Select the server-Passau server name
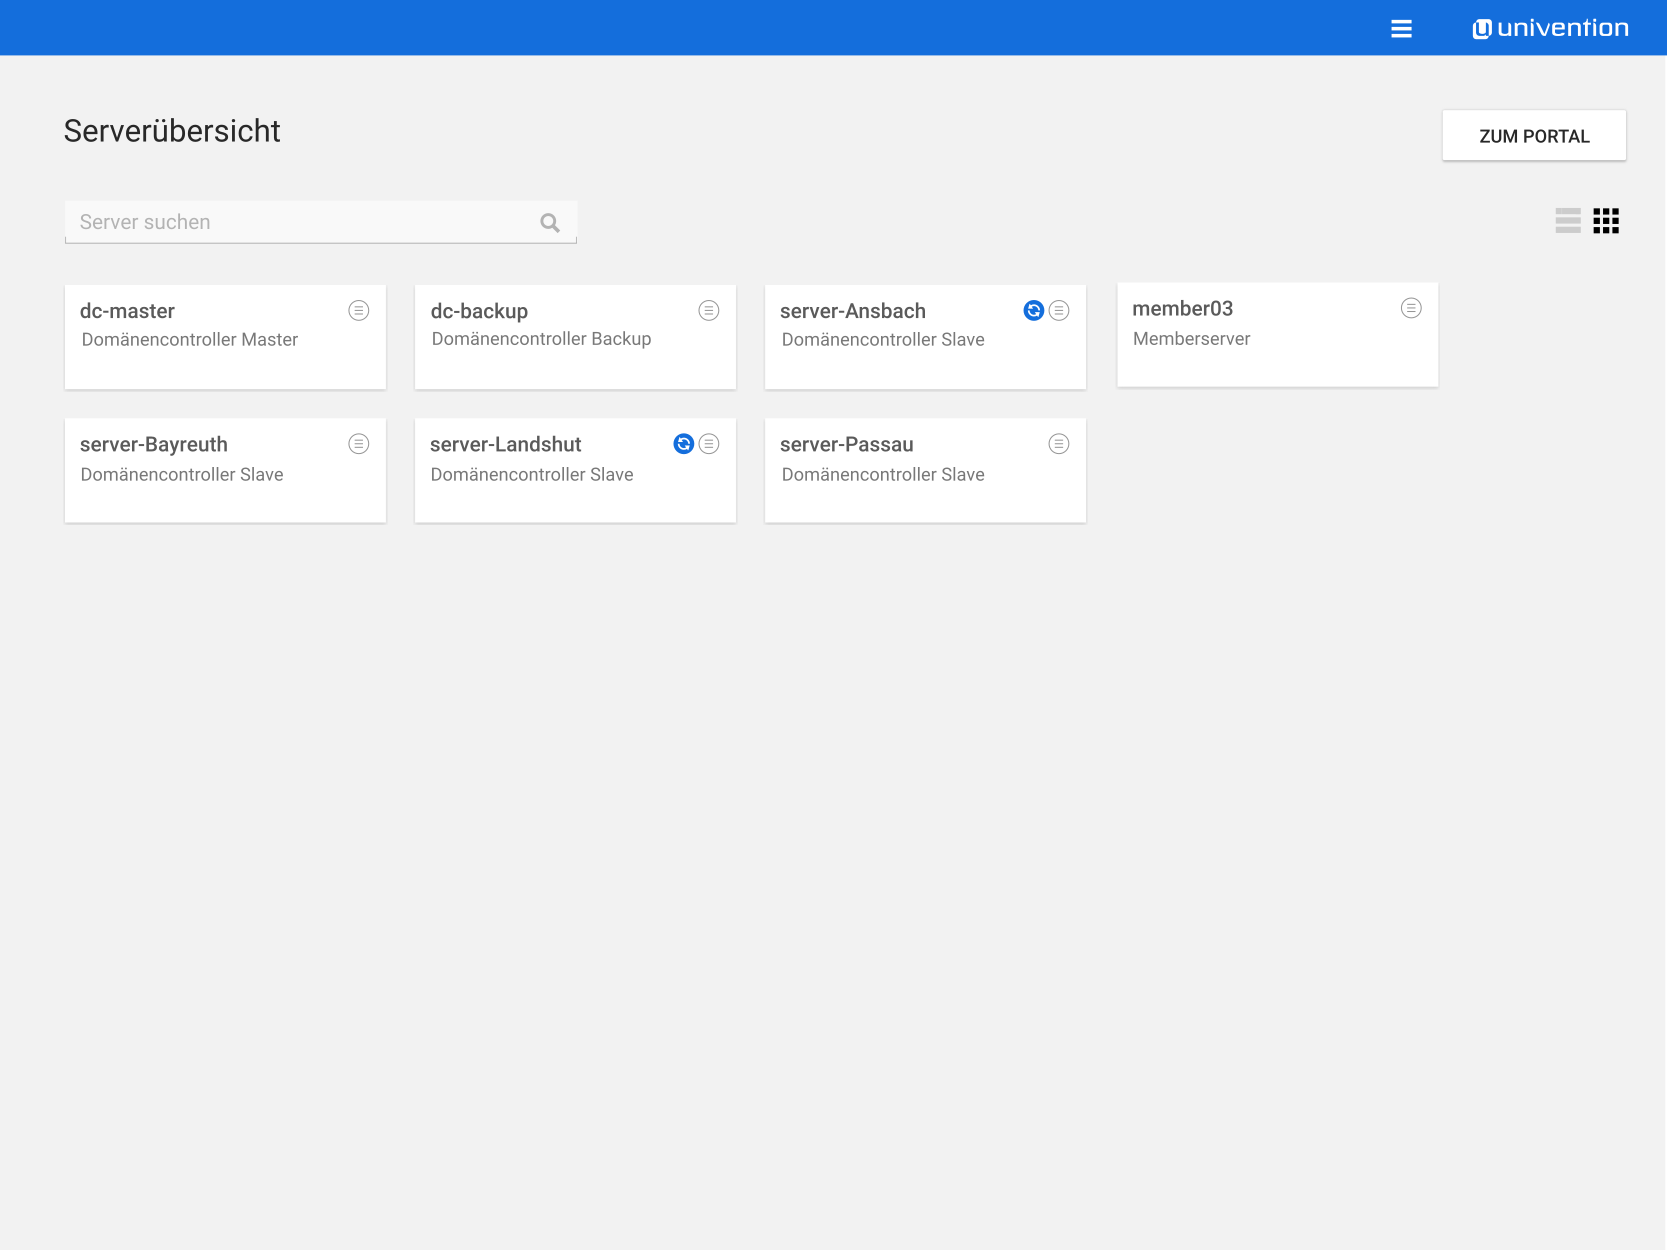 click(846, 445)
